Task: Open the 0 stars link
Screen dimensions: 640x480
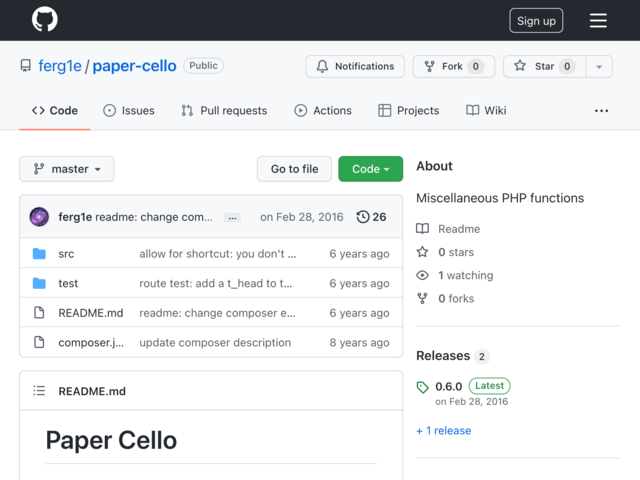Action: [456, 252]
